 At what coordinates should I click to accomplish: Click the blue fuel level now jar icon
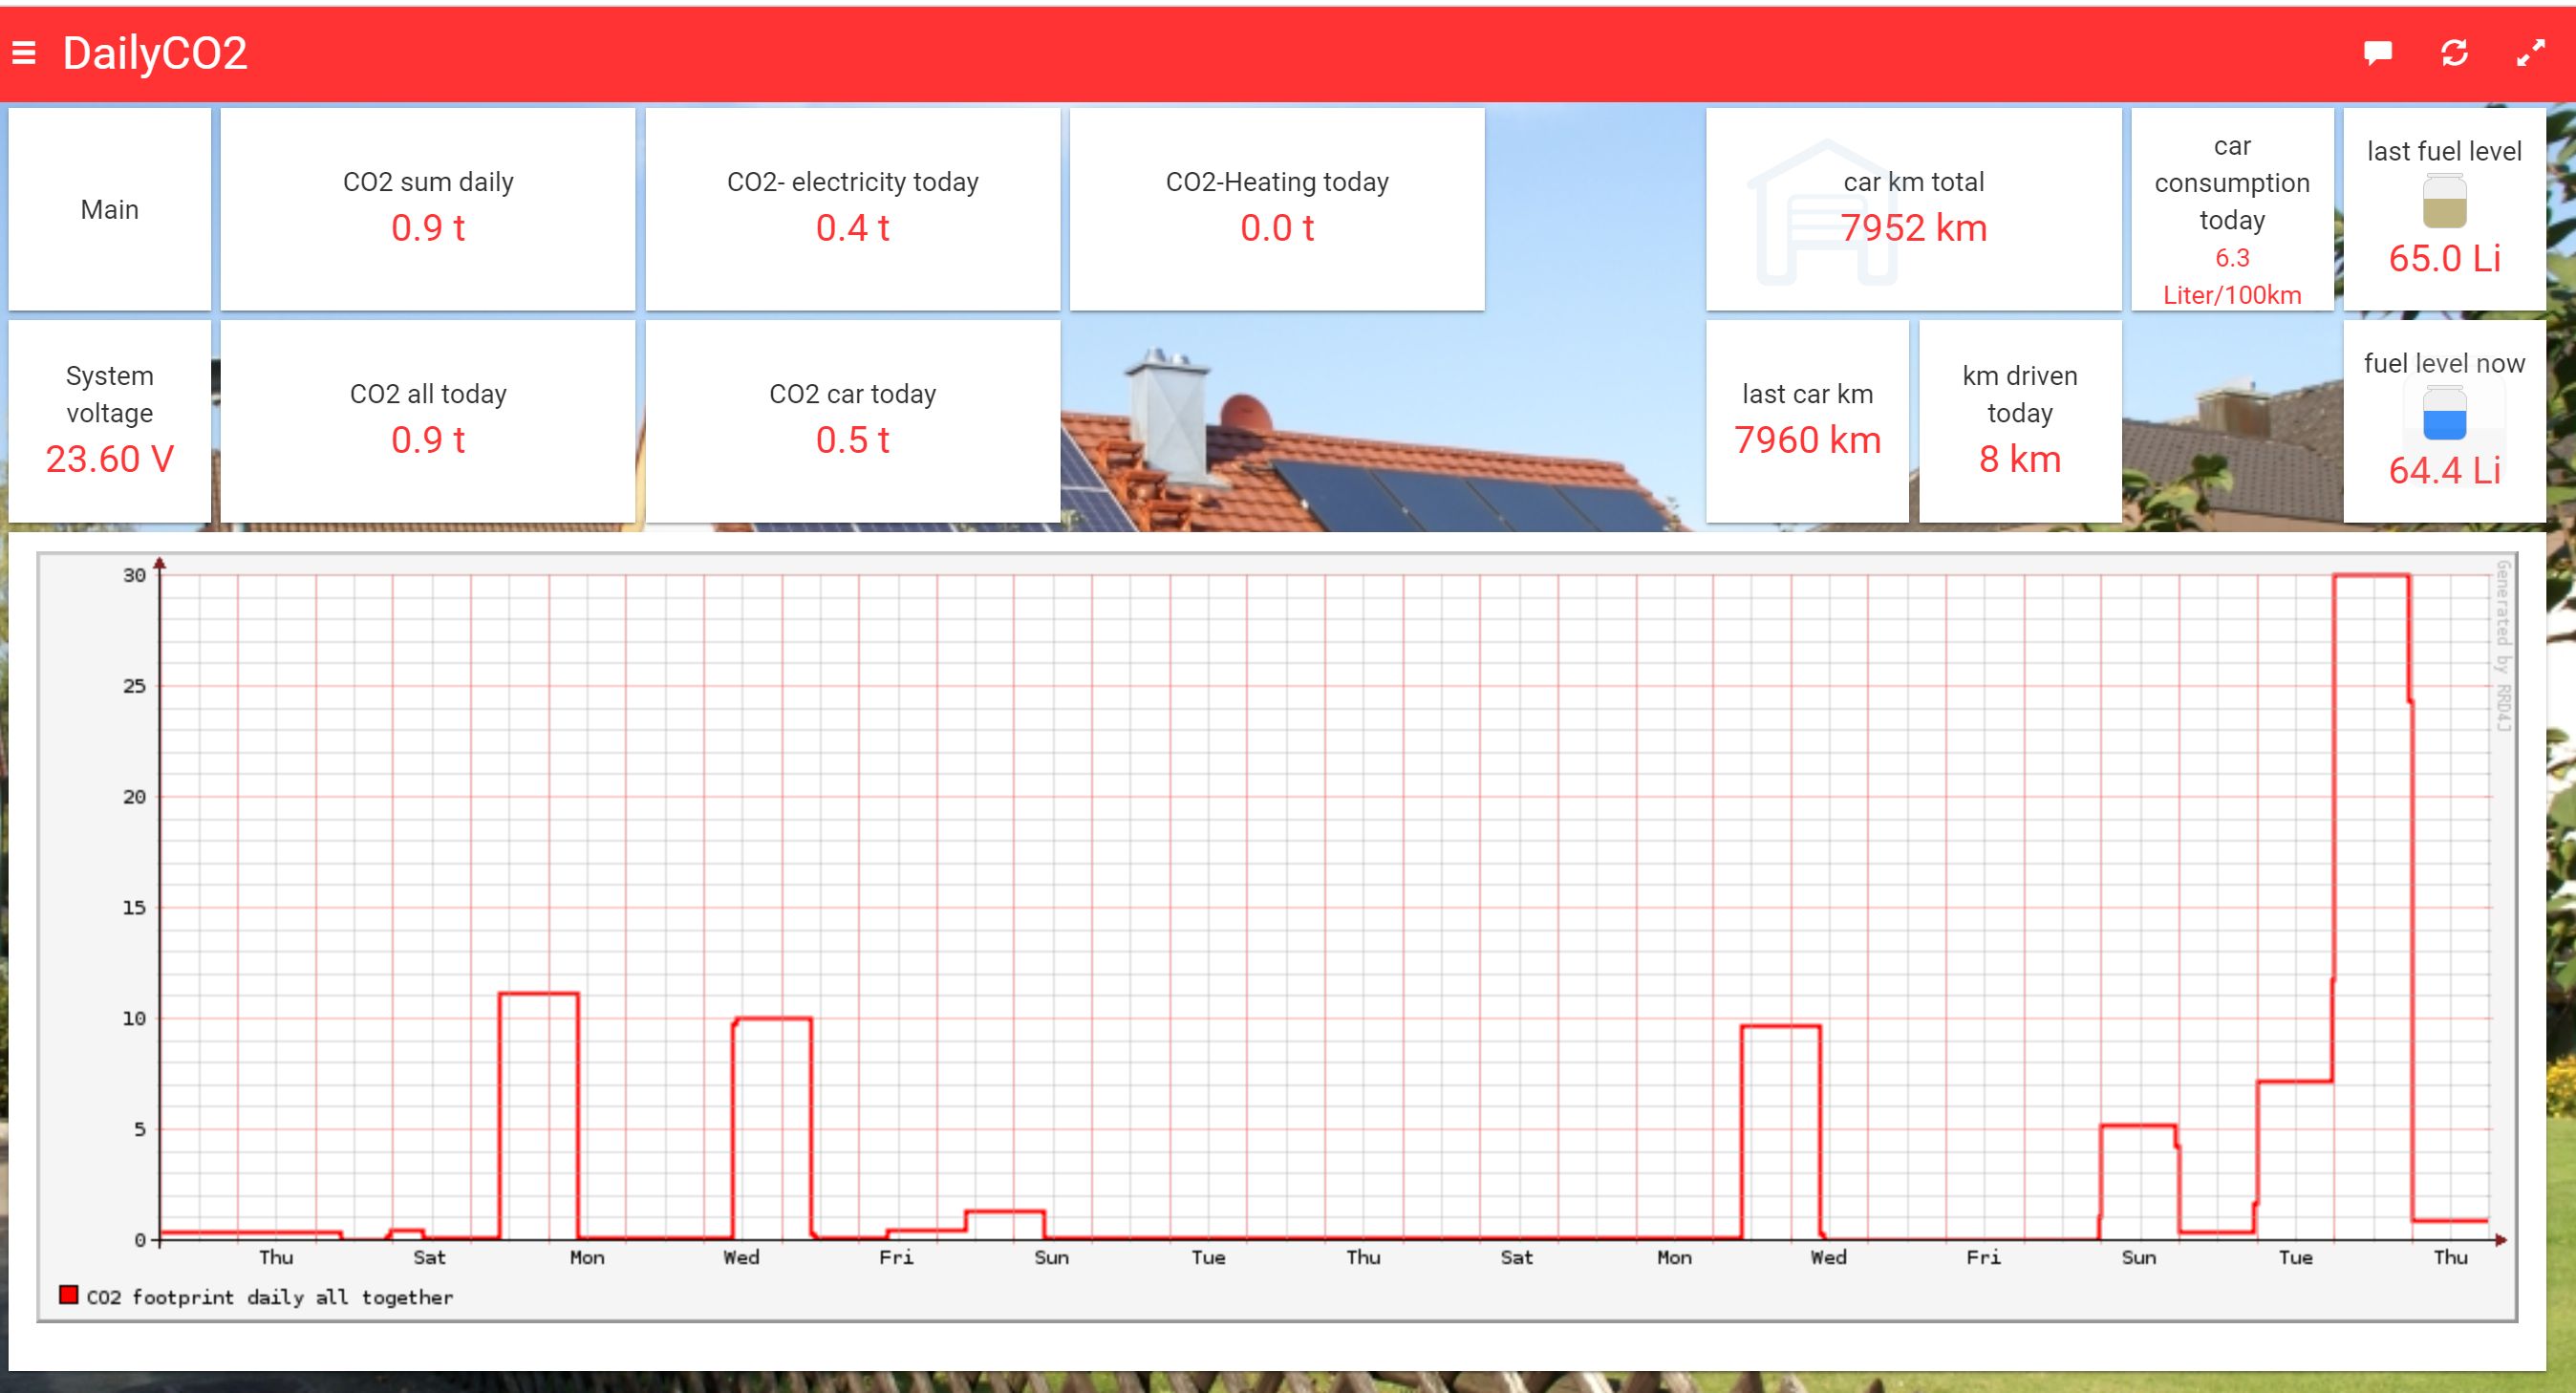[2444, 413]
